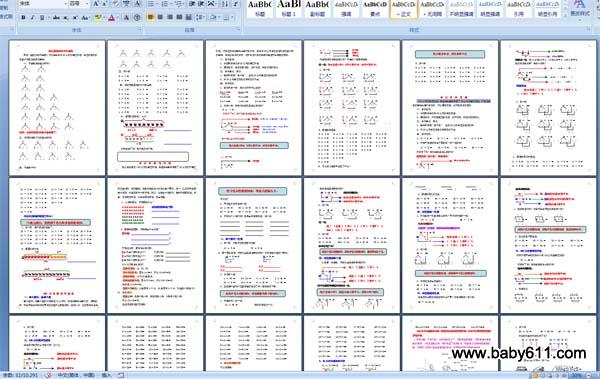Open the line spacing dropdown
Image resolution: width=600 pixels, height=379 pixels.
coord(200,18)
